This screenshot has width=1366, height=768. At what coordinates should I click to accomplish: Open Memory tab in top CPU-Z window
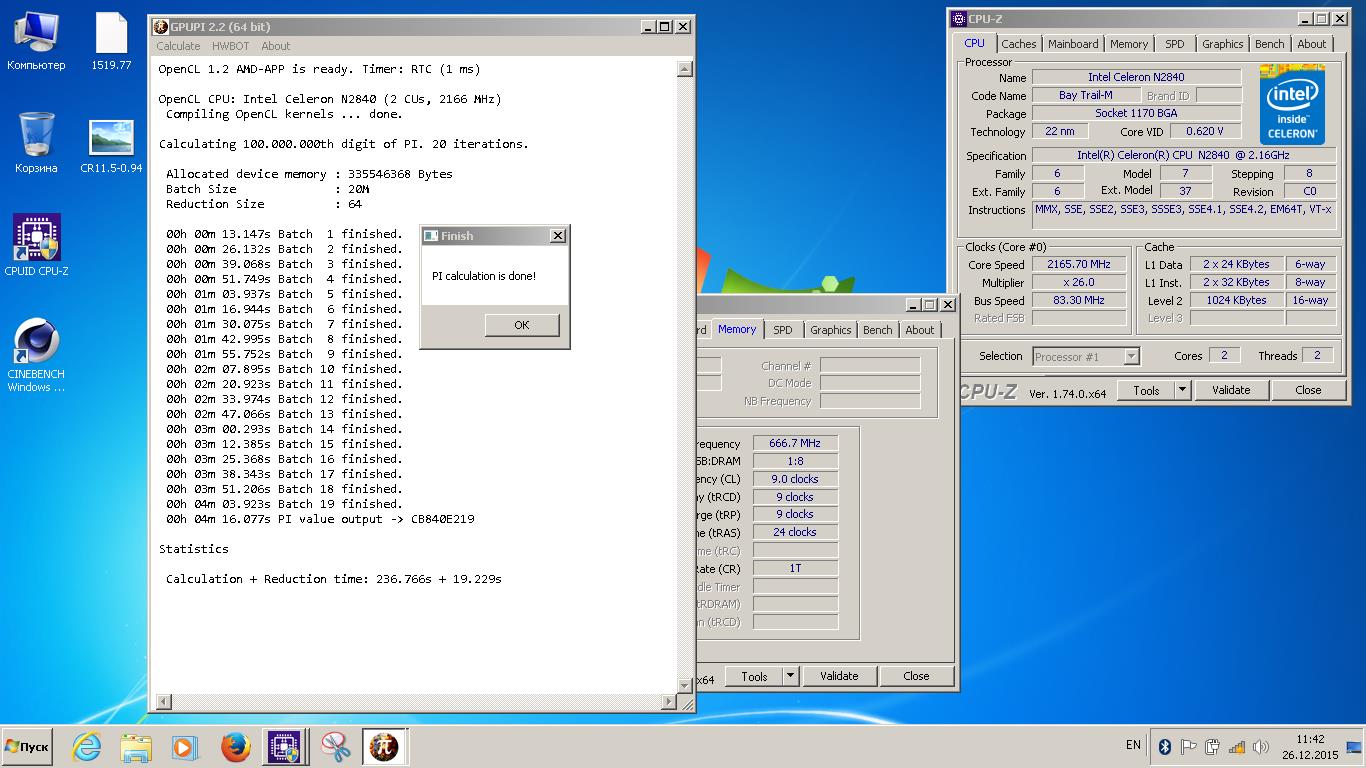[x=1129, y=44]
